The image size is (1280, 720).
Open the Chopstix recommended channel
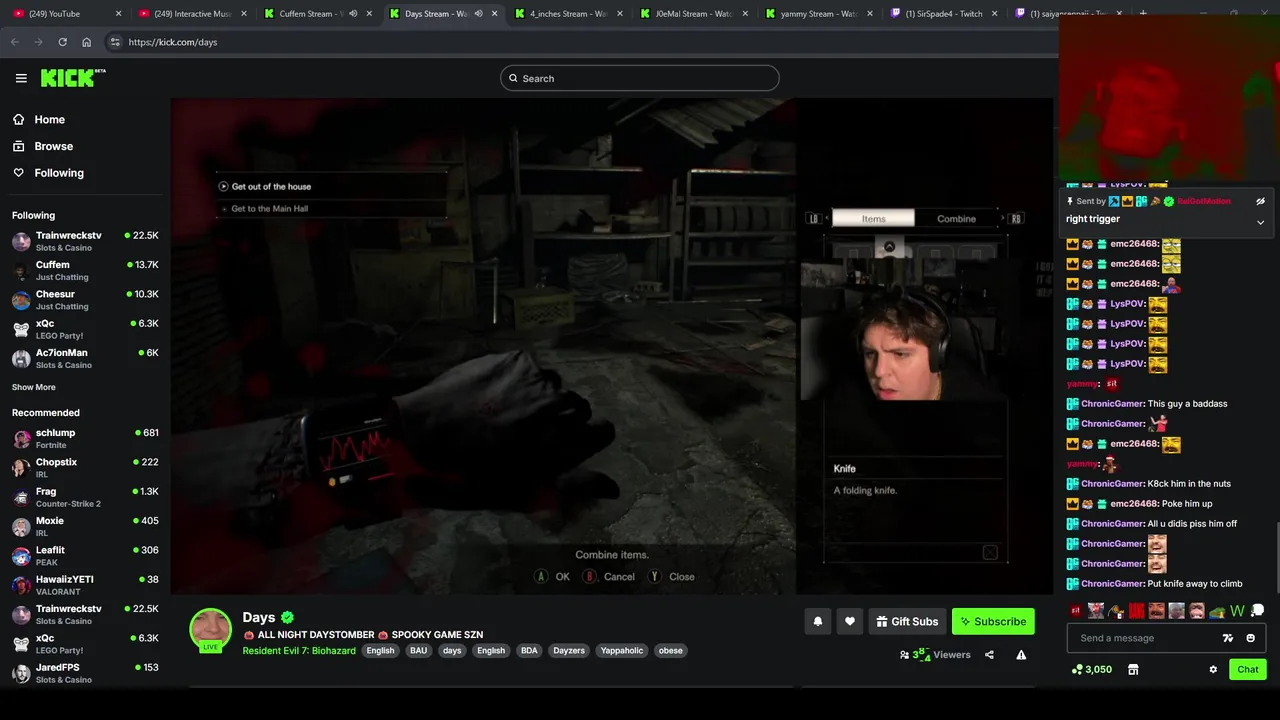85,468
